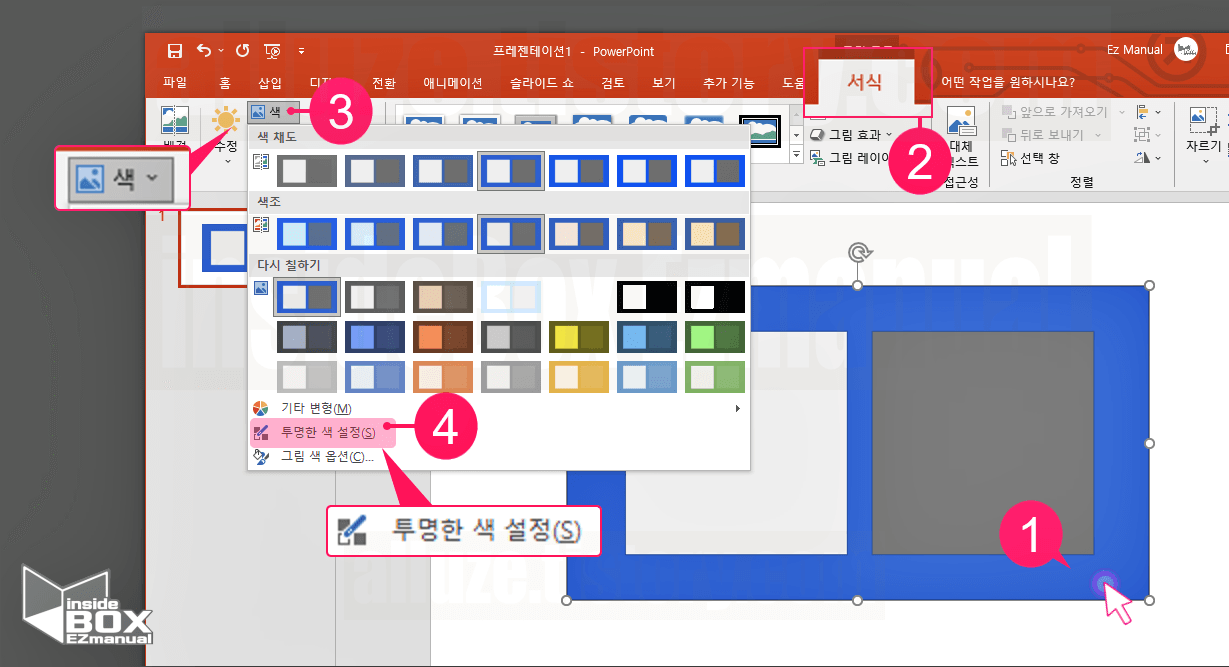
Task: Select the selected middle saturation swatch
Action: click(511, 171)
